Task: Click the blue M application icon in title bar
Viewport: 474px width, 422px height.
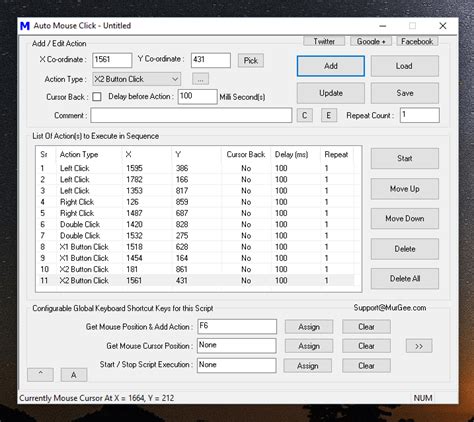Action: [x=25, y=26]
